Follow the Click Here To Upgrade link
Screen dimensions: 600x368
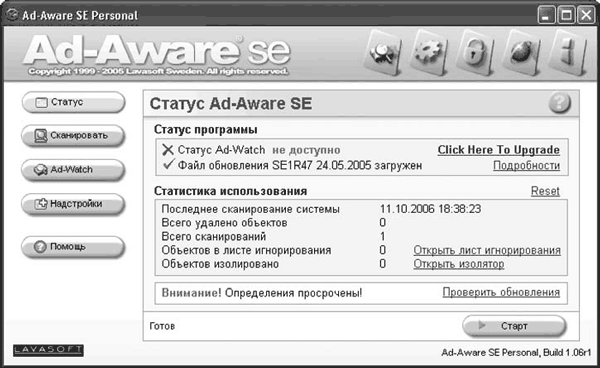[499, 150]
